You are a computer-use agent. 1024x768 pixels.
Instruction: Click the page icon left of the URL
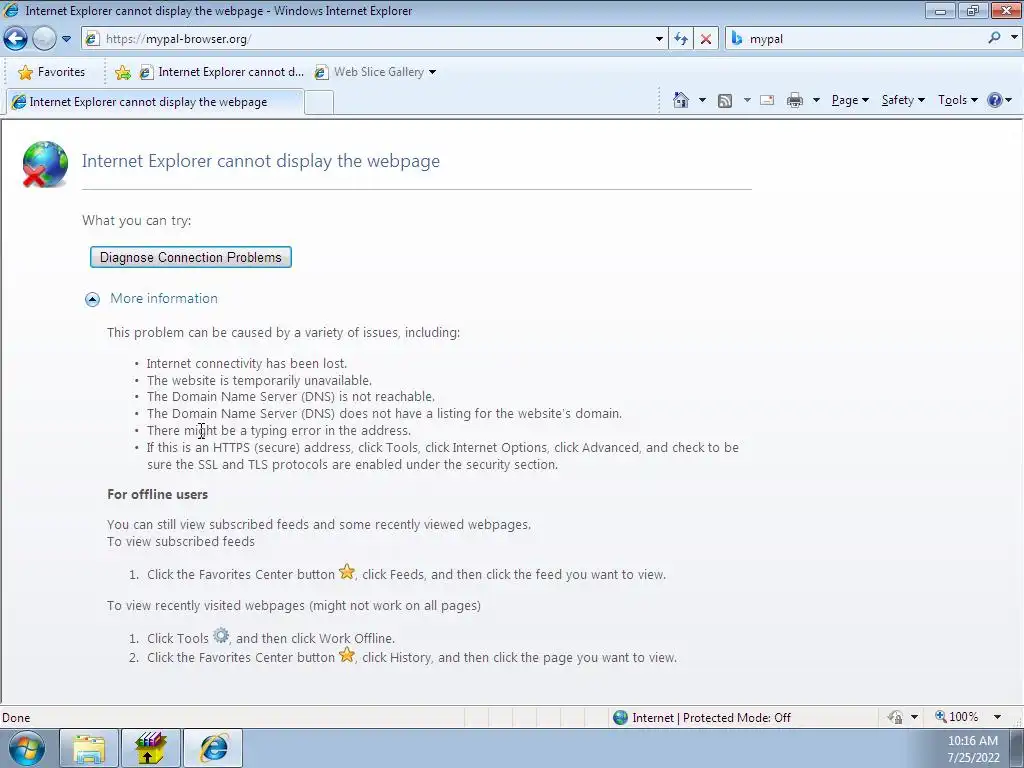coord(93,39)
